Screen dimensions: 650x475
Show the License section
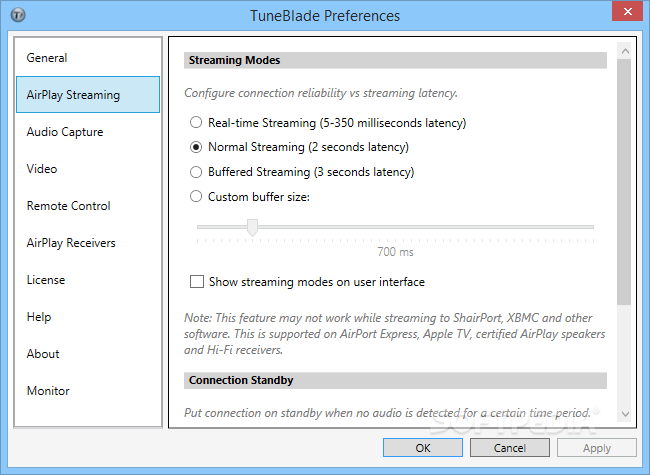pos(88,279)
